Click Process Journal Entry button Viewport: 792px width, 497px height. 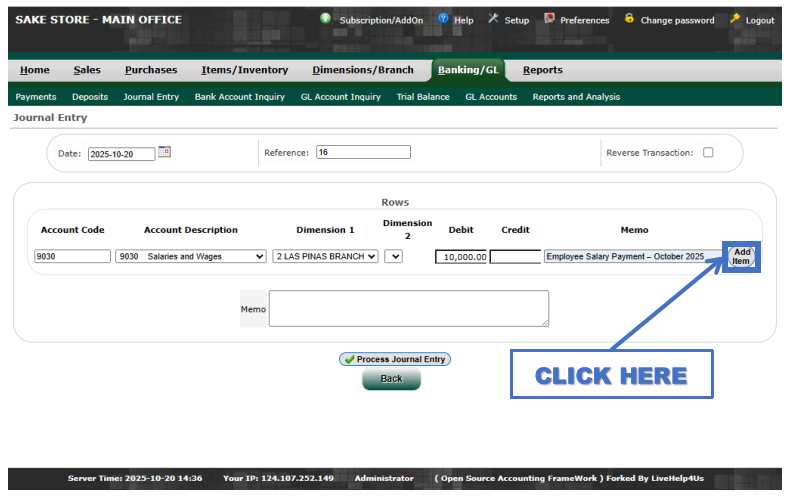click(394, 359)
